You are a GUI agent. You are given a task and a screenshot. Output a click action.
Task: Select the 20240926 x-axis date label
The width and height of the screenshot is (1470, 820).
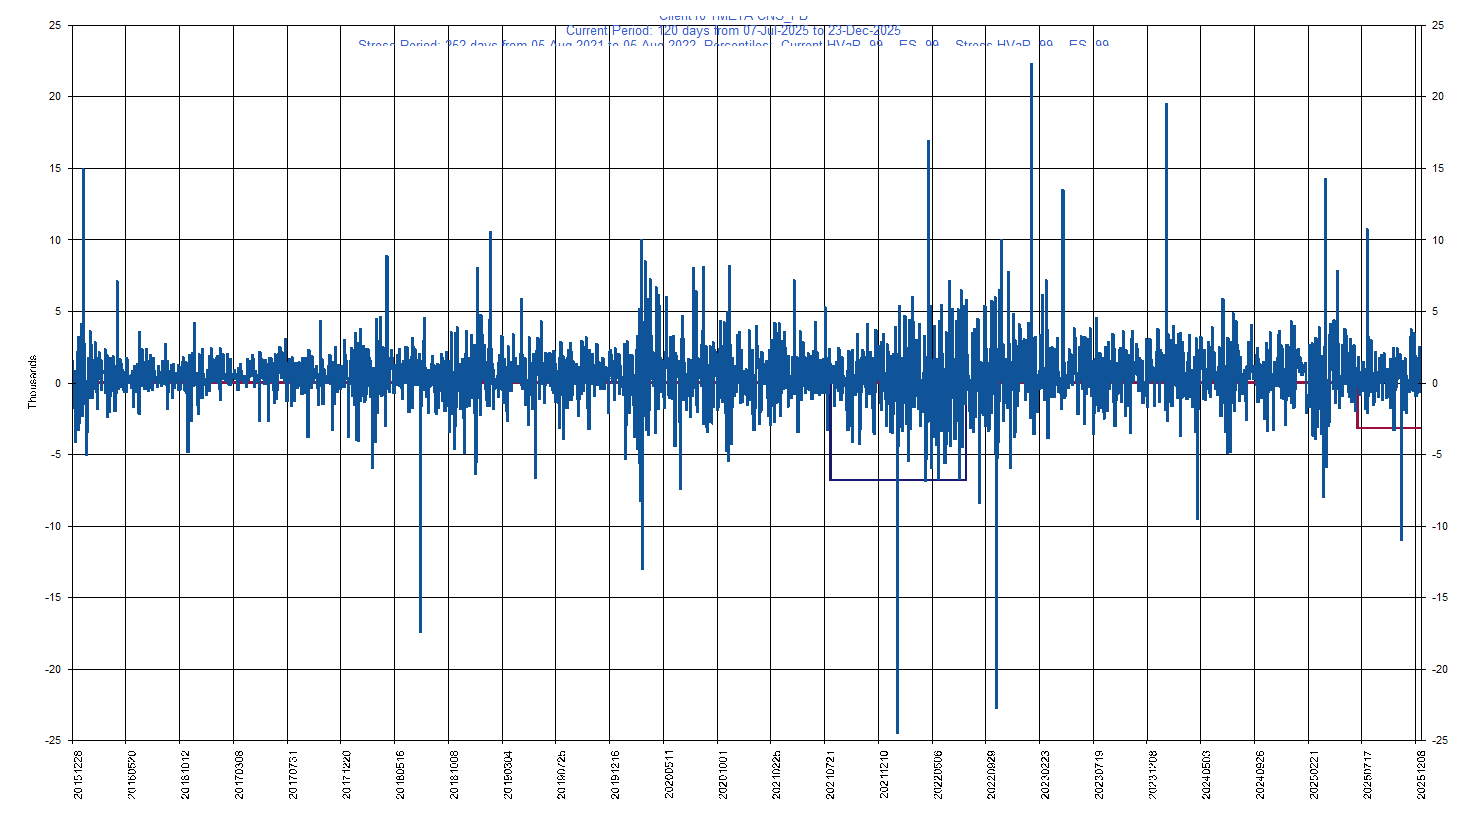(1260, 775)
